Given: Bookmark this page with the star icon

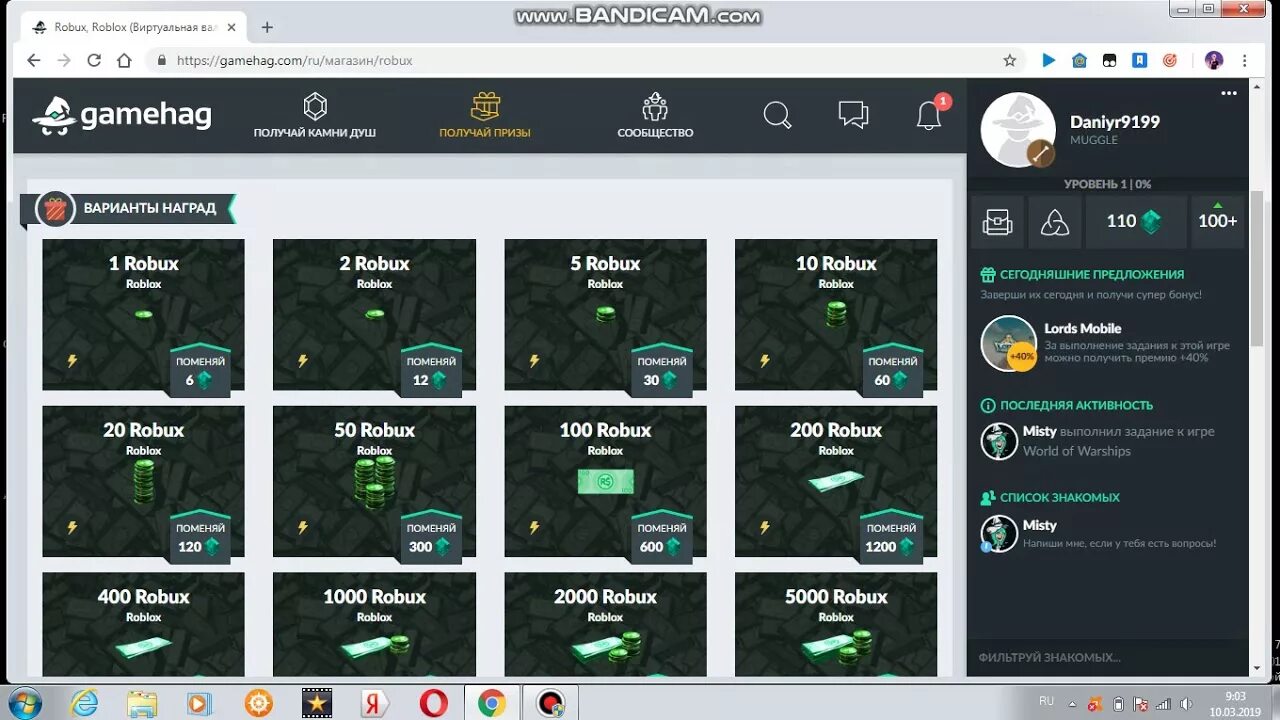Looking at the screenshot, I should 1010,60.
